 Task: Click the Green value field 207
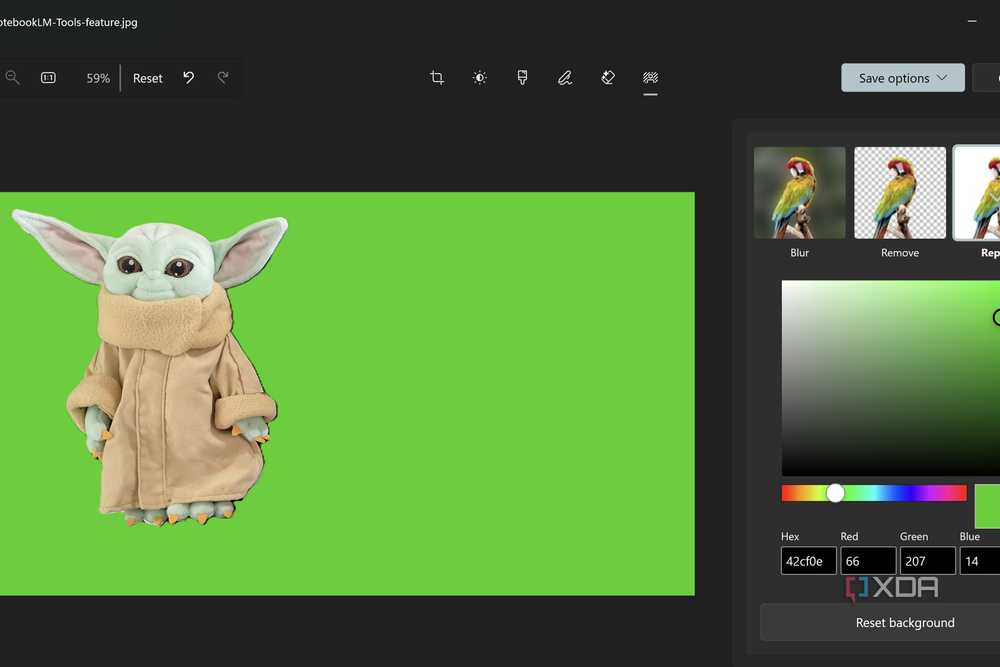(927, 561)
